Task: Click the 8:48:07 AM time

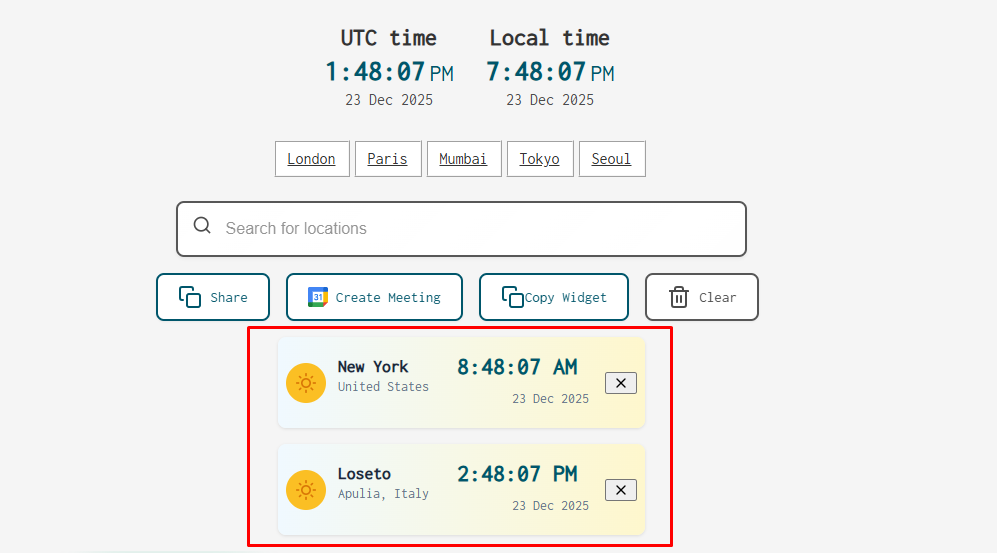Action: pyautogui.click(x=517, y=367)
